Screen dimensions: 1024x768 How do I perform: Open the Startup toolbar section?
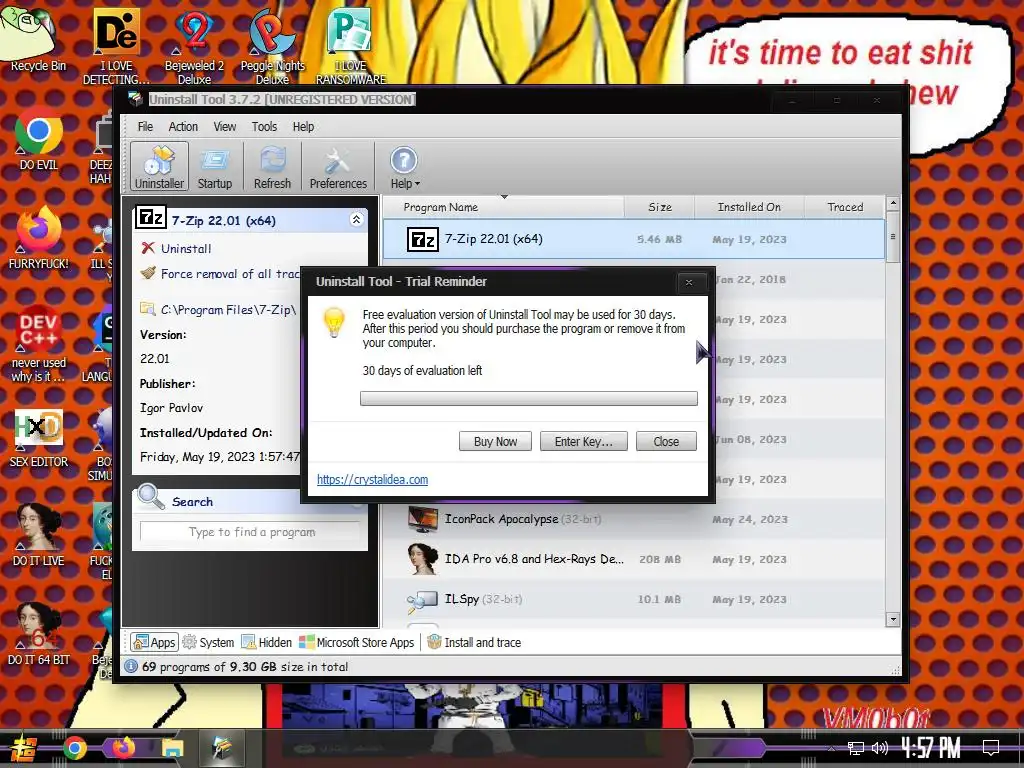point(215,167)
